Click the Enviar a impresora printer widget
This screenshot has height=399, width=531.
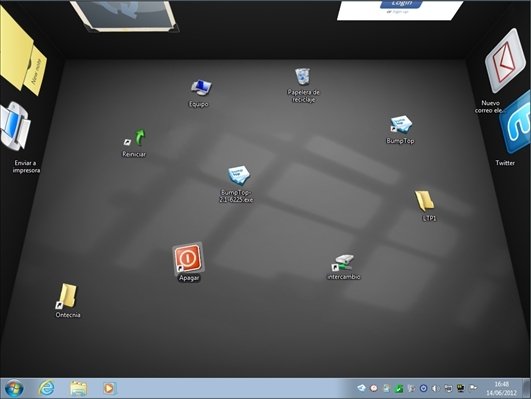tap(15, 126)
